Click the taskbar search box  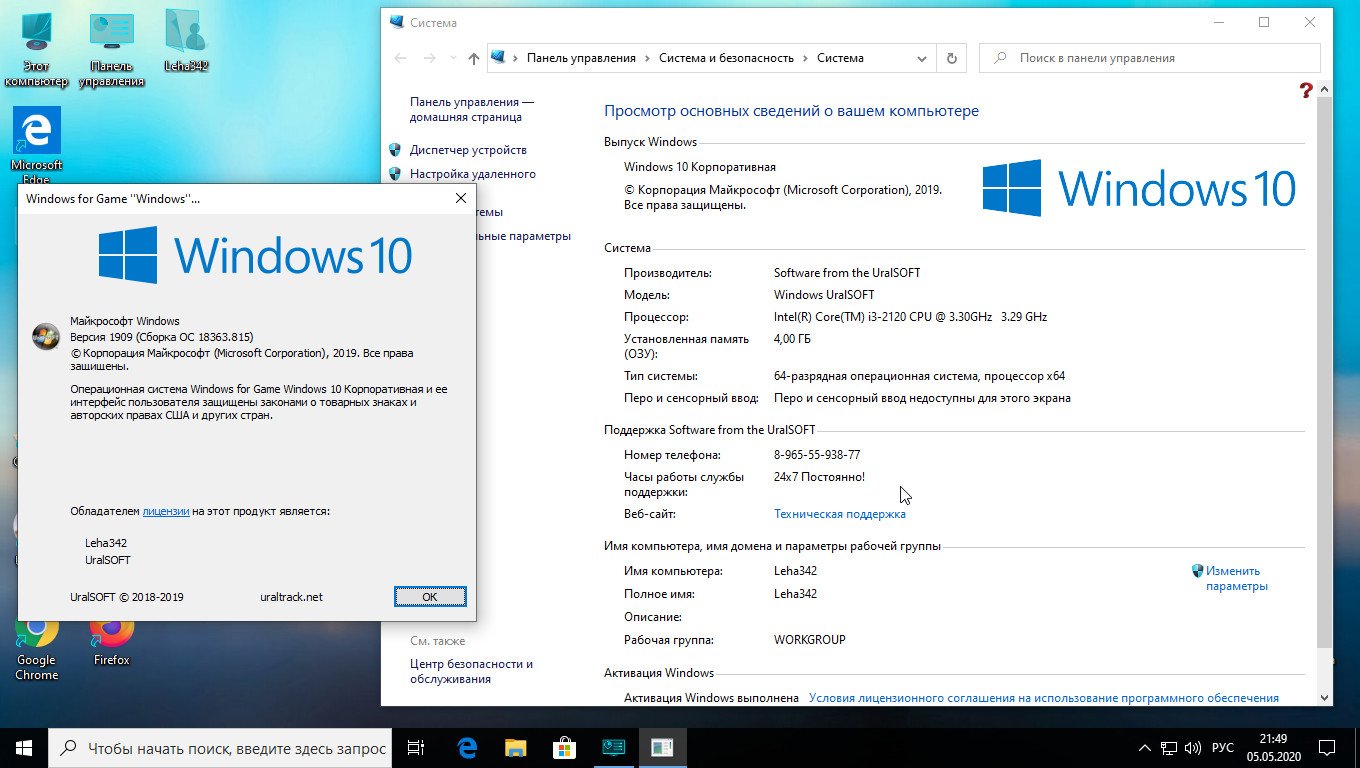click(x=221, y=747)
